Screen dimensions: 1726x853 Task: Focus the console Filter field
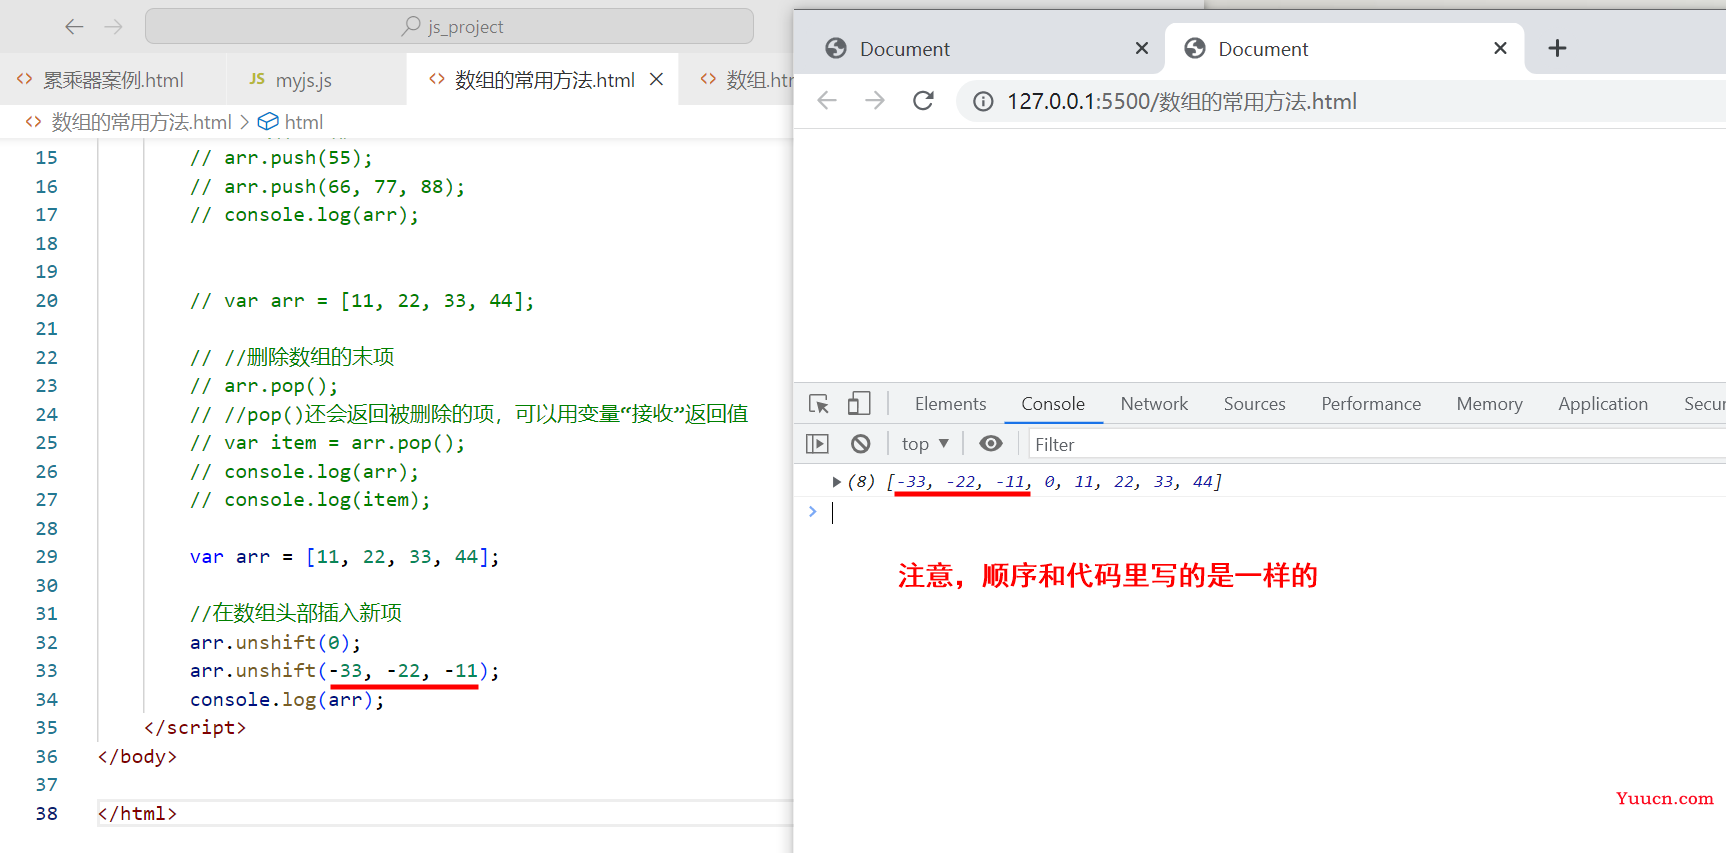click(x=1378, y=444)
